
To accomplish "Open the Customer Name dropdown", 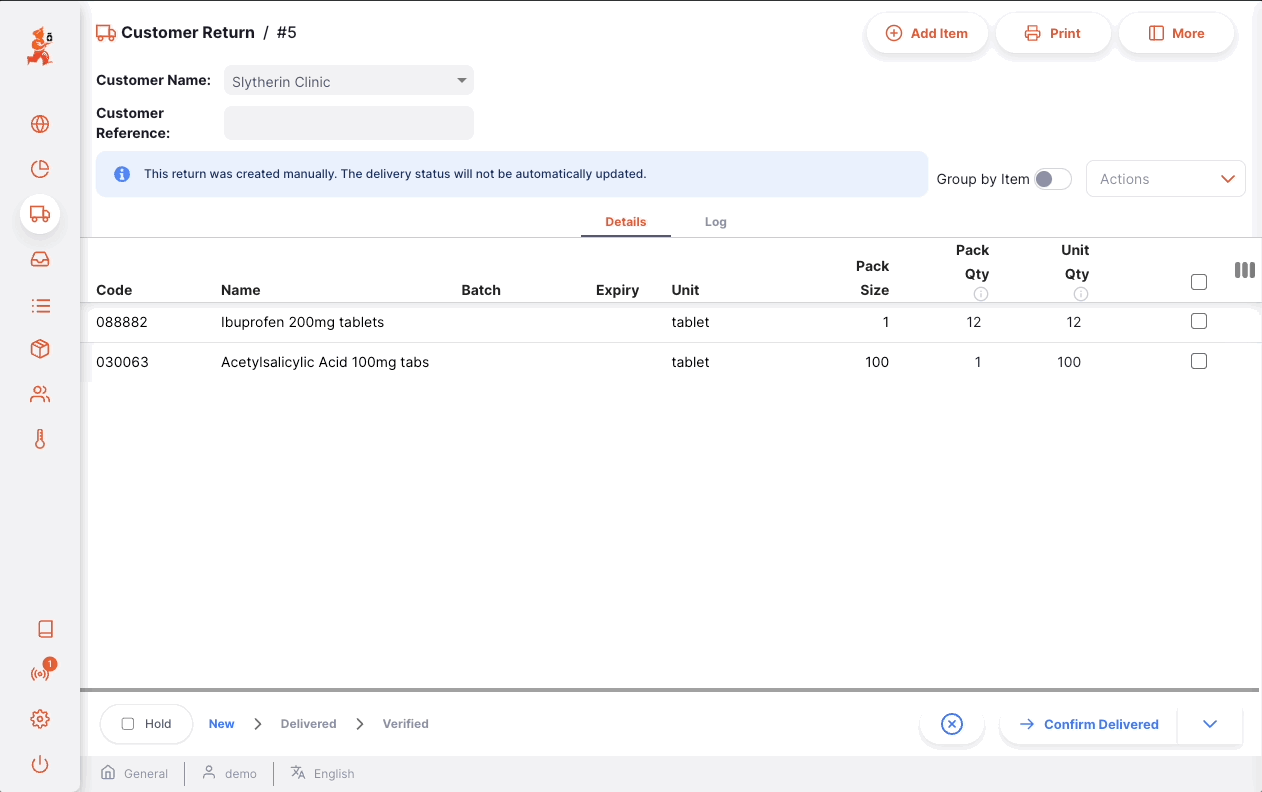I will pos(349,81).
